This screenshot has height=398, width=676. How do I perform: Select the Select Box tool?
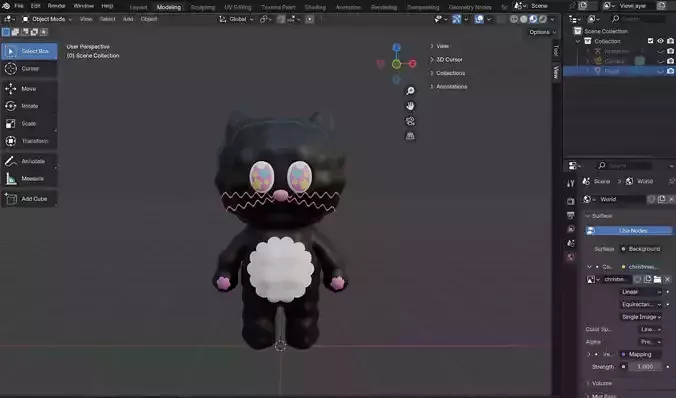pos(29,51)
